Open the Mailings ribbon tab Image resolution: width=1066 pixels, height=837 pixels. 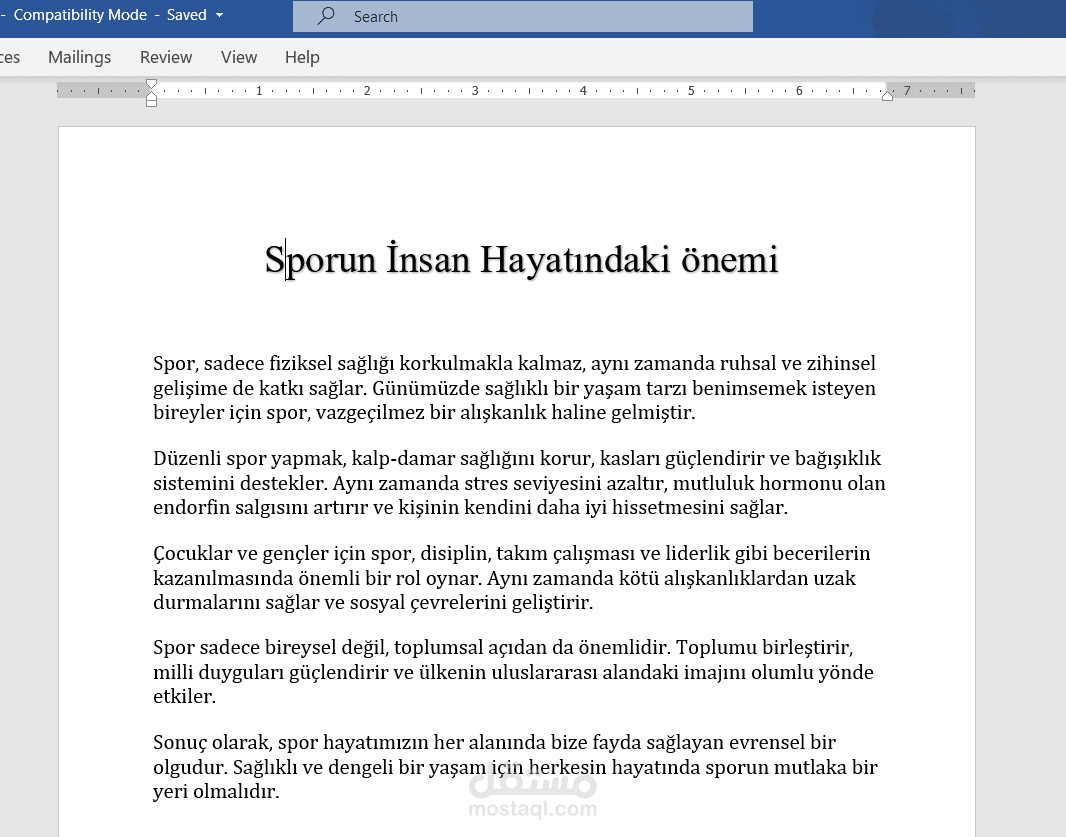(x=80, y=57)
